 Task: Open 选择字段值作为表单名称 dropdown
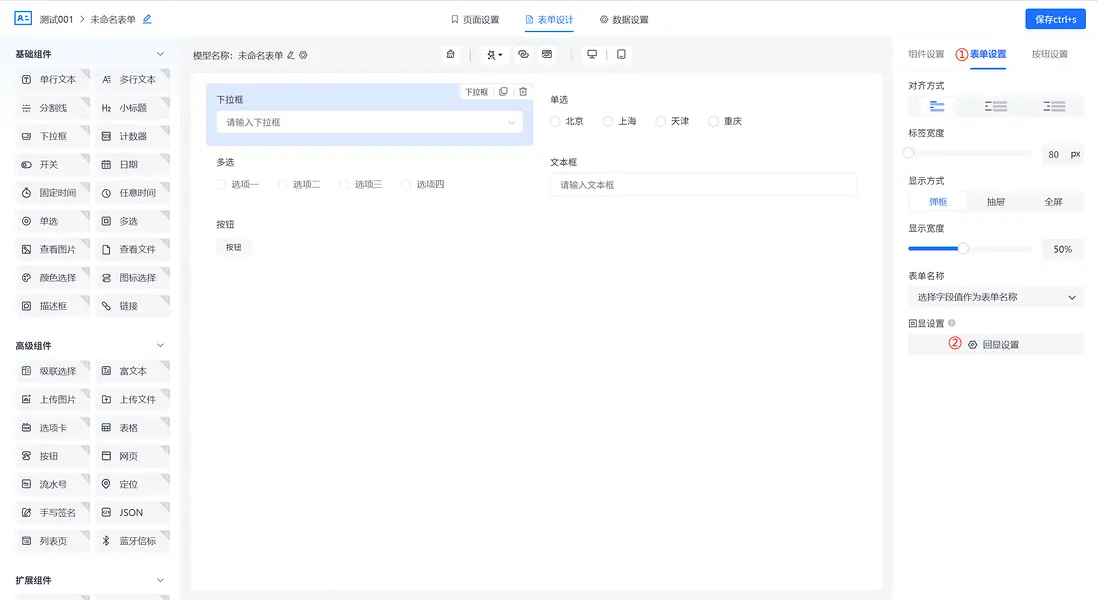click(x=996, y=298)
